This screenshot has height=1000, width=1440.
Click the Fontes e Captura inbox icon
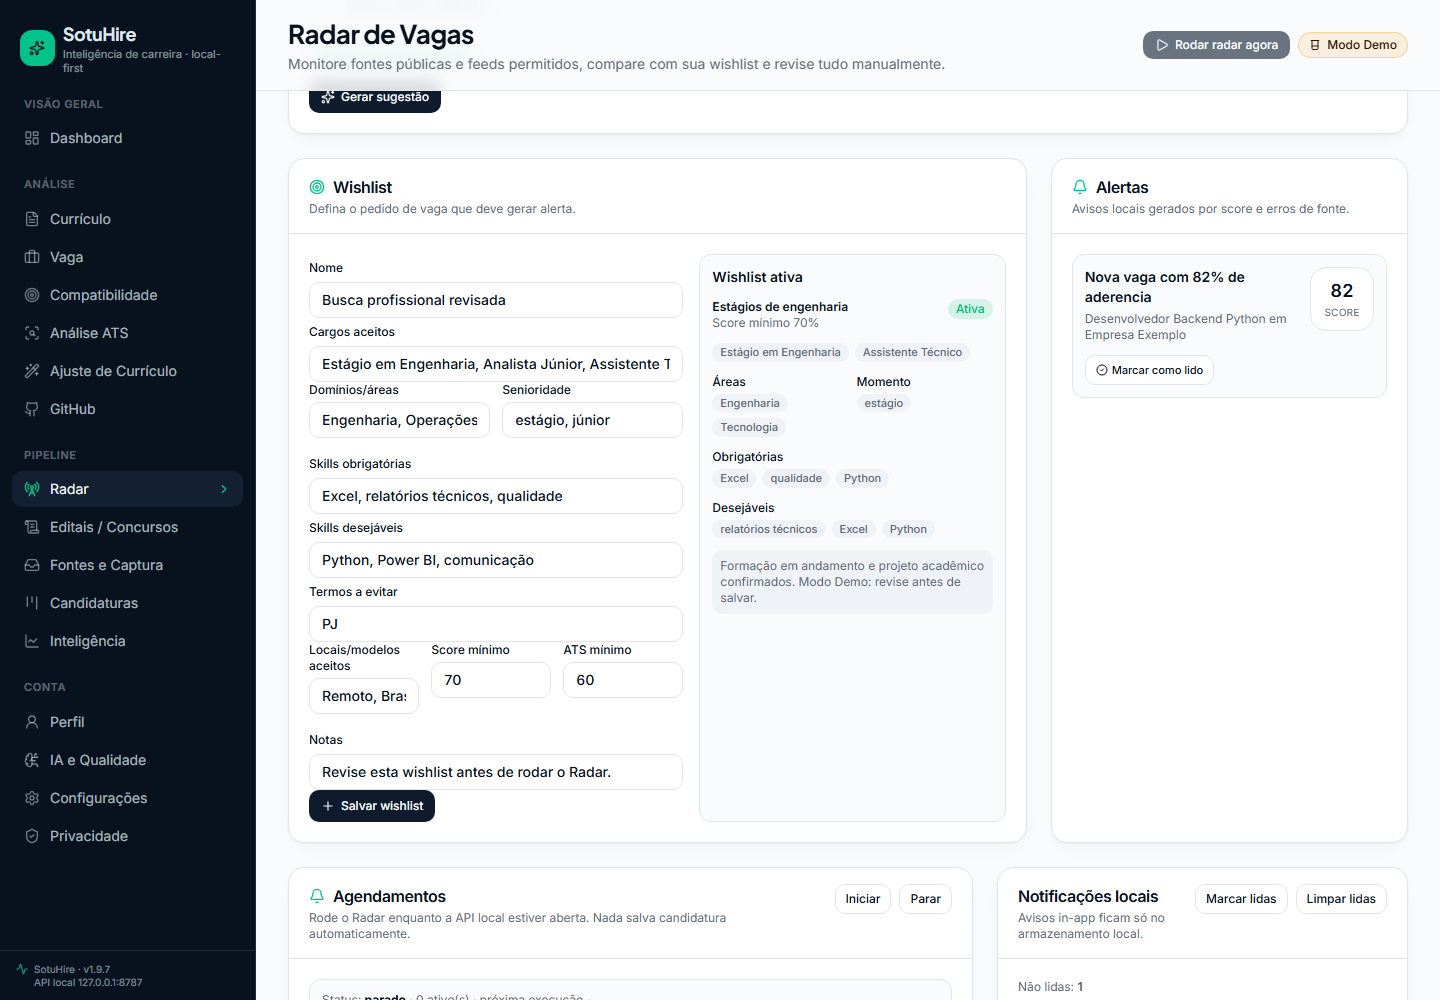(32, 565)
